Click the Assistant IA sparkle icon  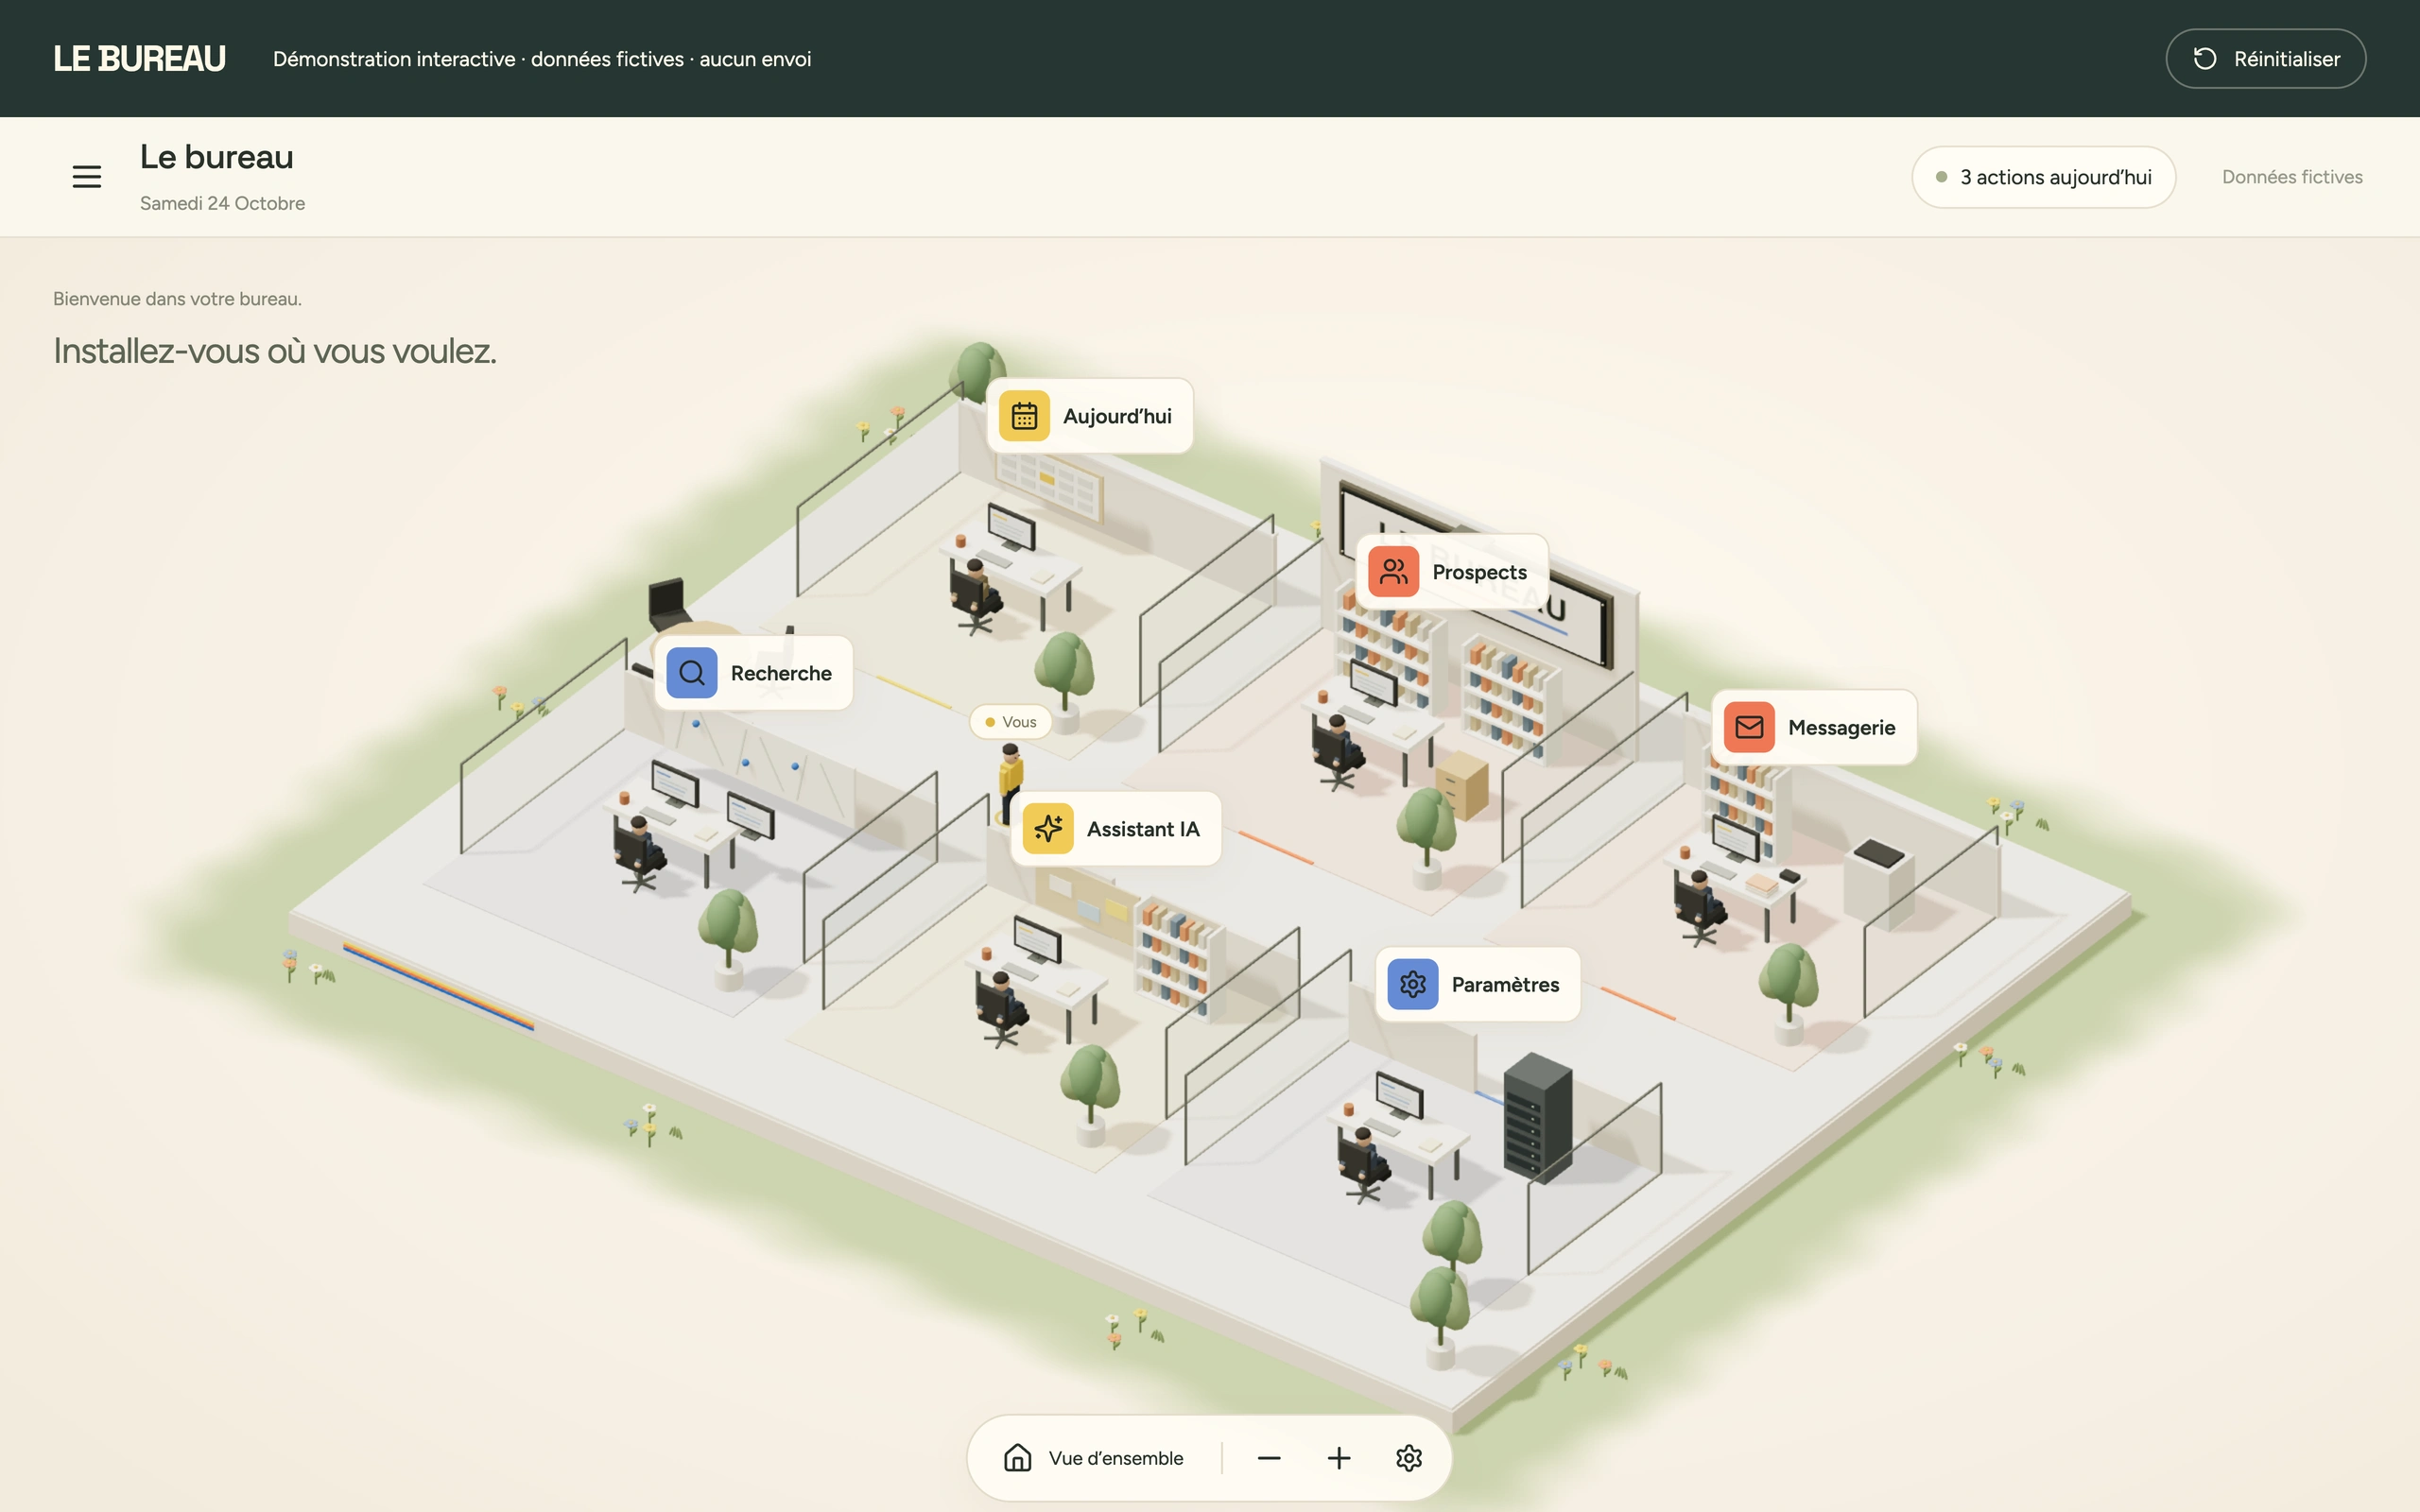(1048, 829)
